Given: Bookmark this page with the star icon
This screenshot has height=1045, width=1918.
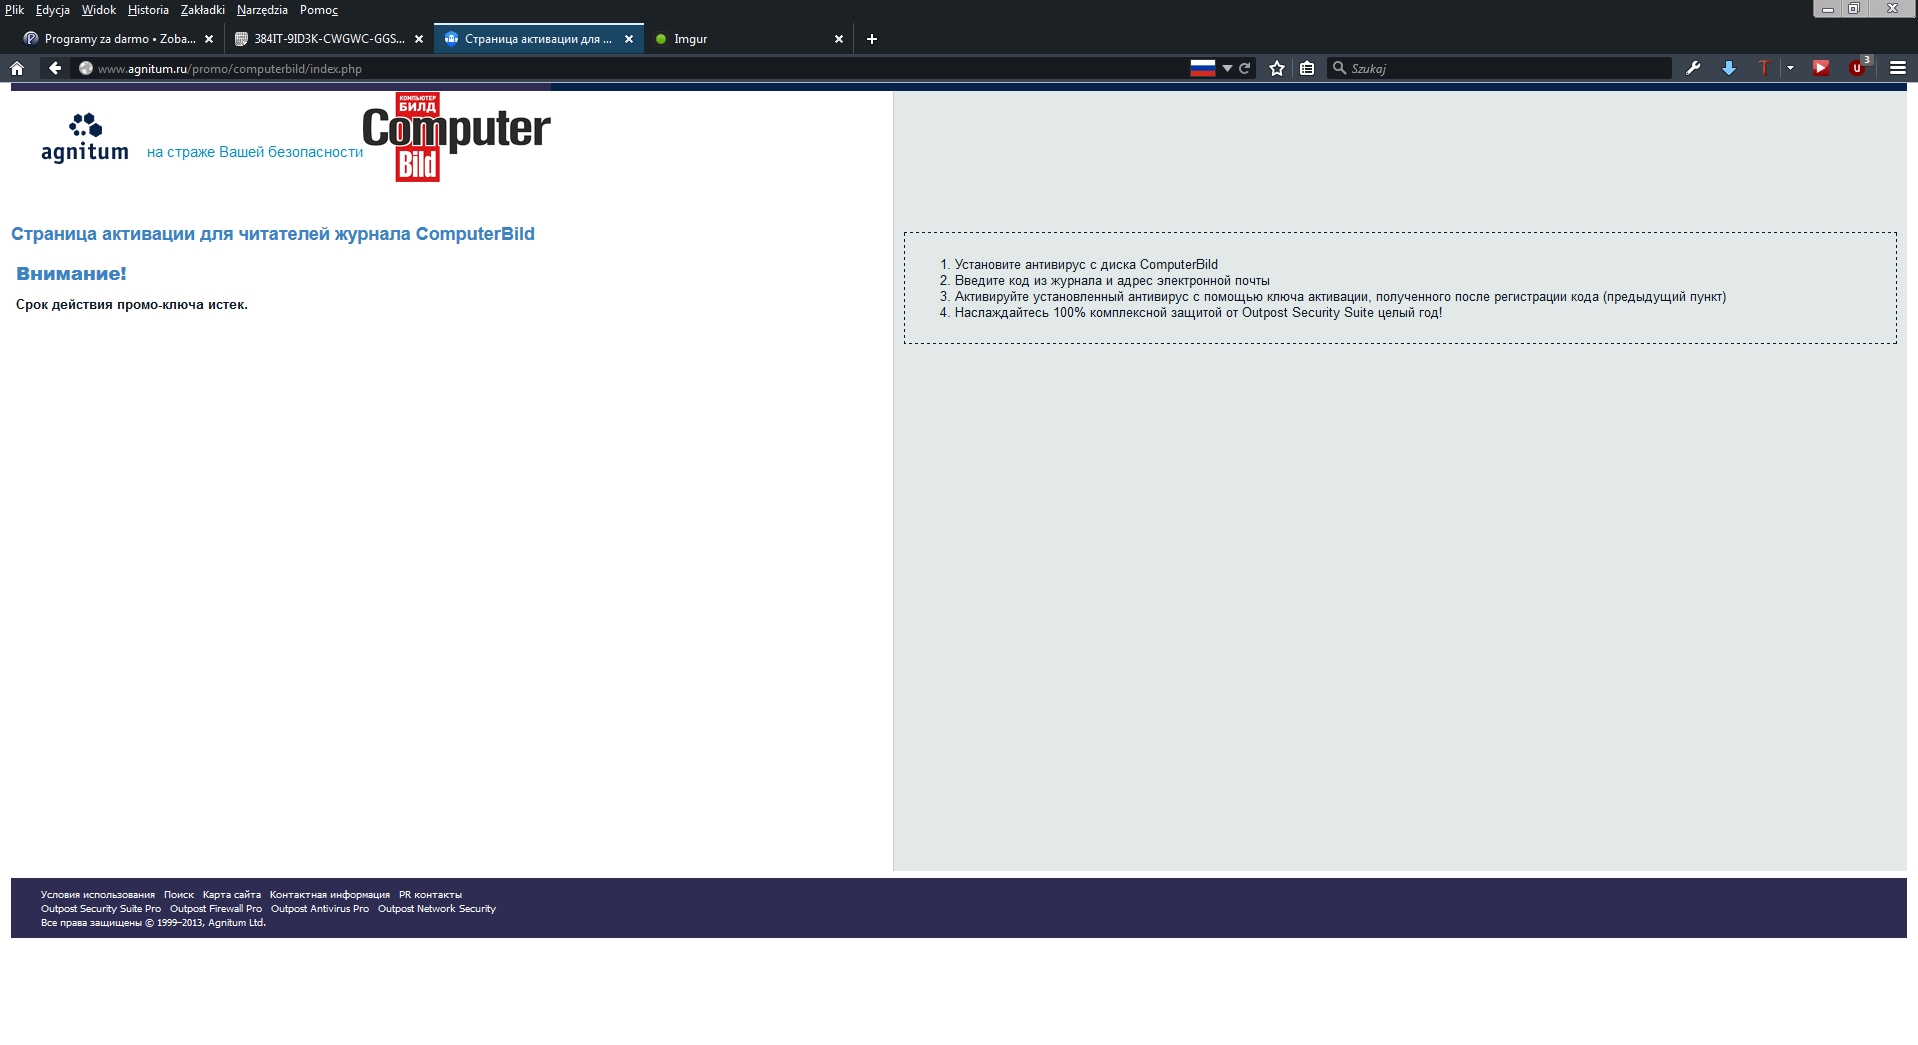Looking at the screenshot, I should point(1277,68).
